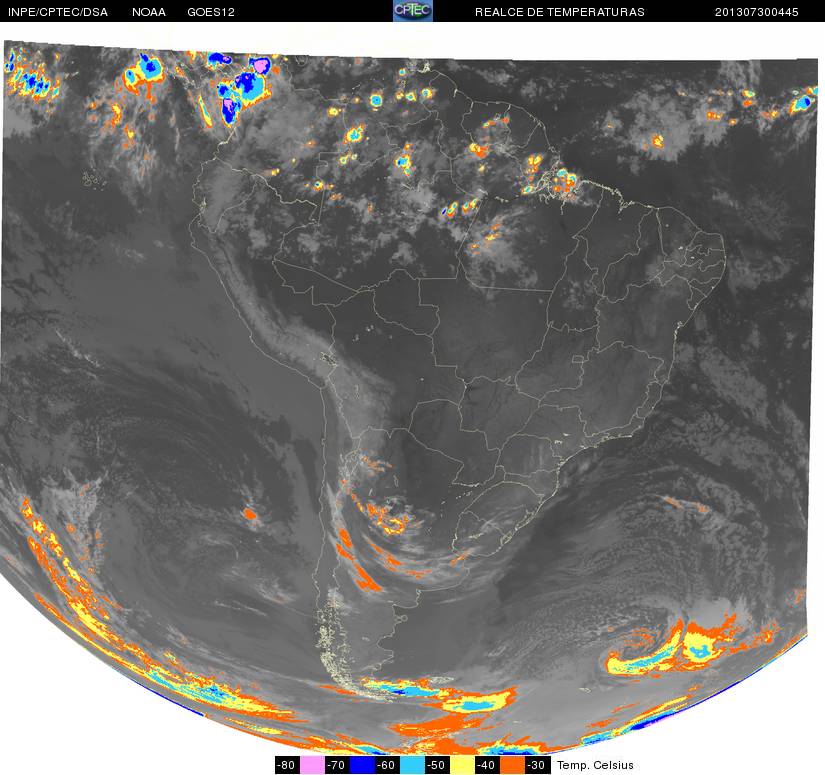Click the CPTEC logo in header
Image resolution: width=825 pixels, height=775 pixels.
coord(413,11)
